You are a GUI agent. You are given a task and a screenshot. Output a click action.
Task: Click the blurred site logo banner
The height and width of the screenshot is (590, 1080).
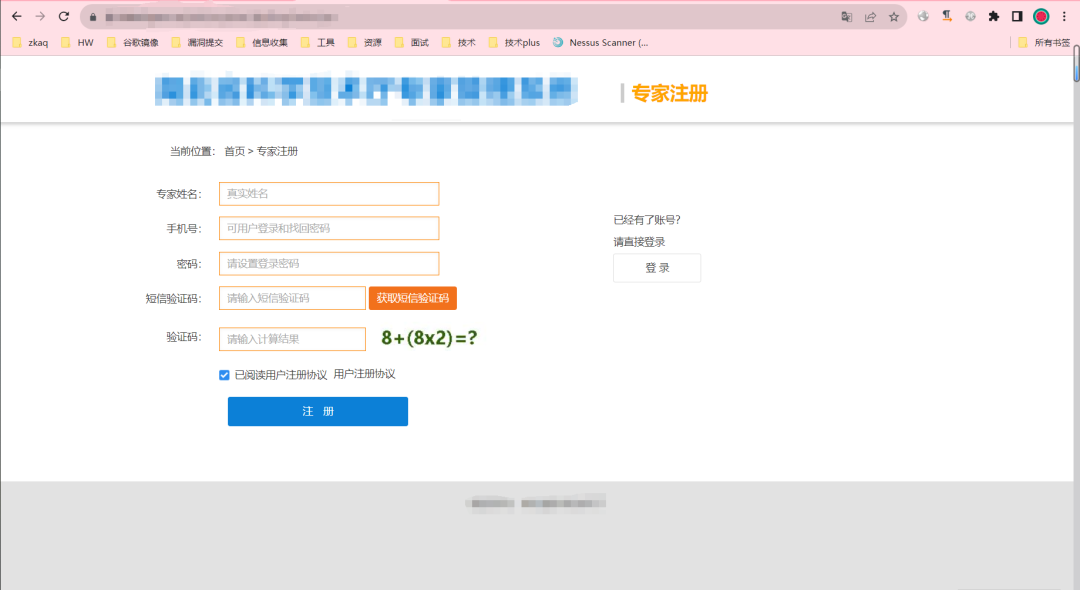[x=366, y=91]
